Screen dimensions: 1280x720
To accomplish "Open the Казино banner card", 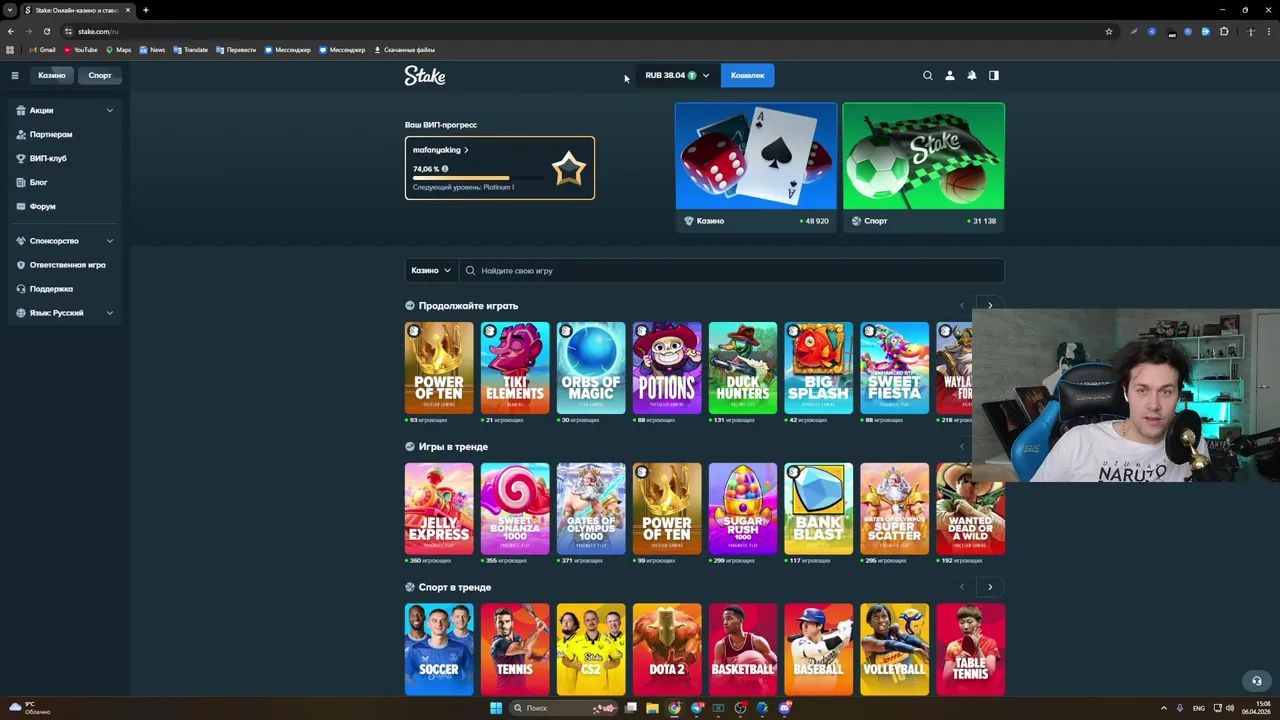I will click(756, 167).
